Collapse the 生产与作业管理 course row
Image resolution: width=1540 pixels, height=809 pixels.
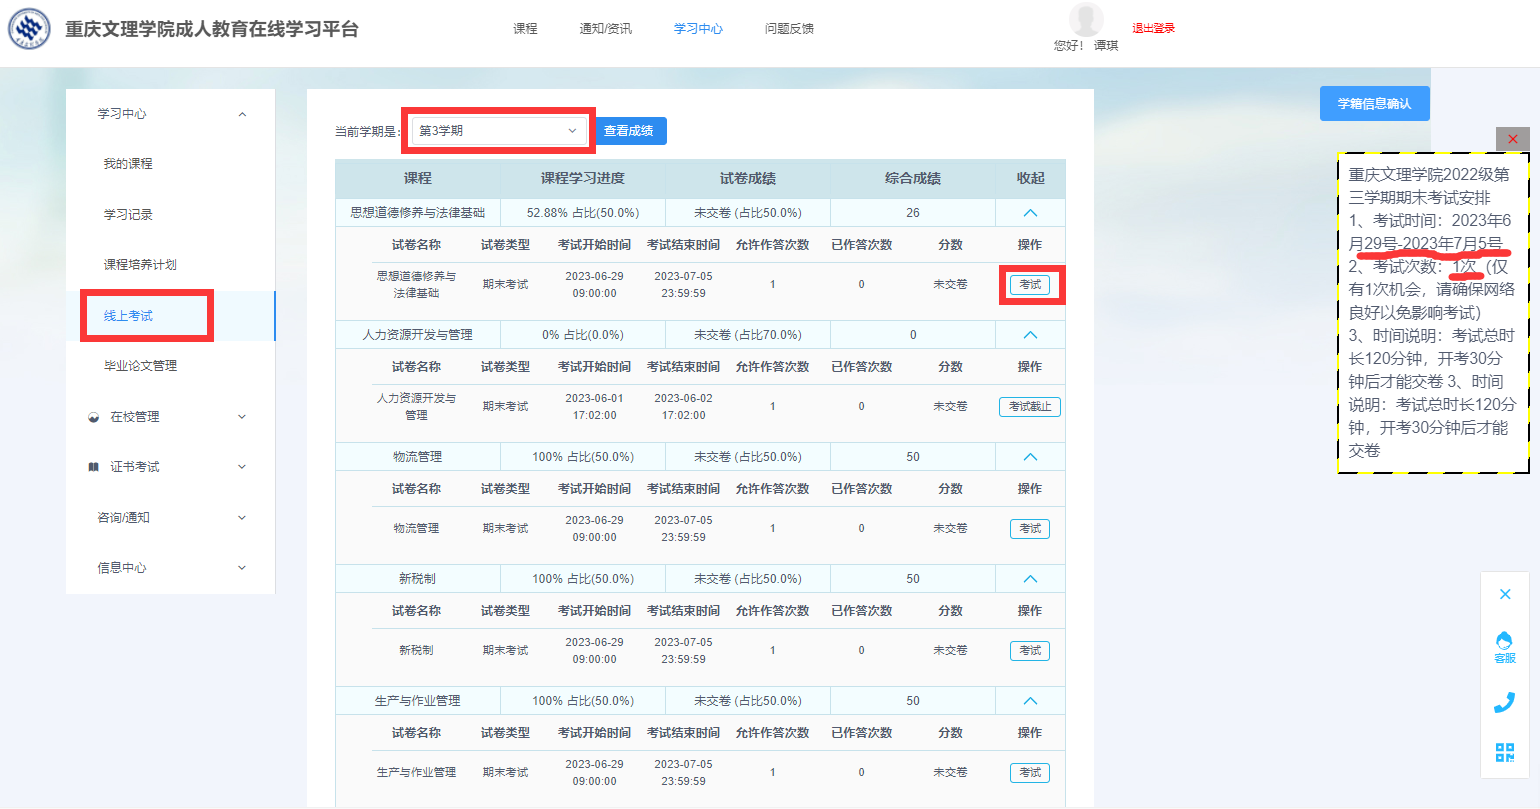click(1030, 701)
